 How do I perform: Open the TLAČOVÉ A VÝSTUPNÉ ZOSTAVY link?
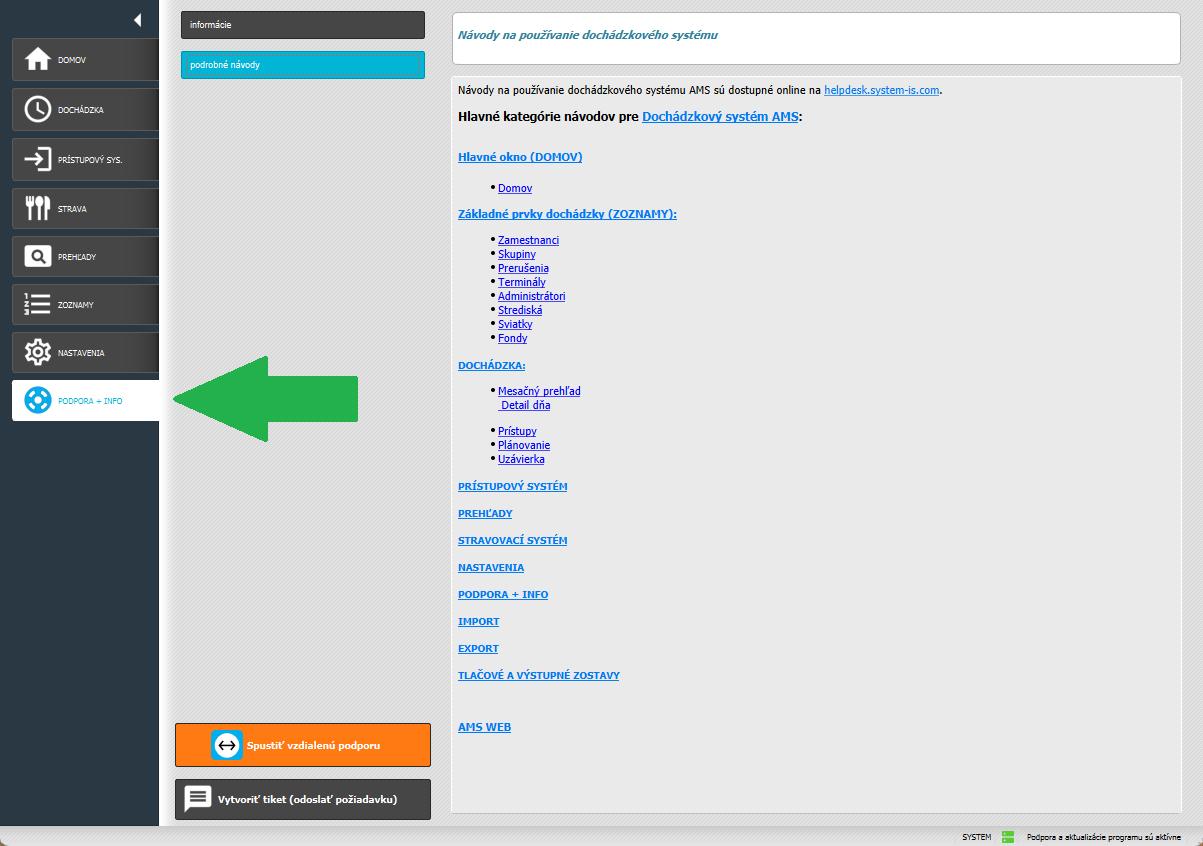(x=538, y=676)
